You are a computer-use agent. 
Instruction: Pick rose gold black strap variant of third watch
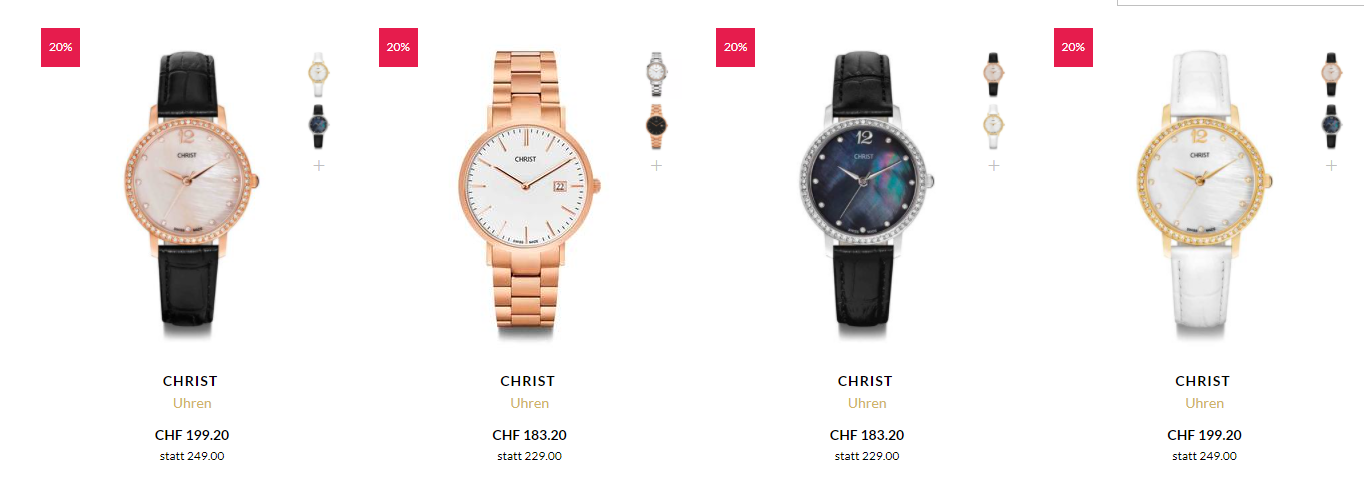993,72
